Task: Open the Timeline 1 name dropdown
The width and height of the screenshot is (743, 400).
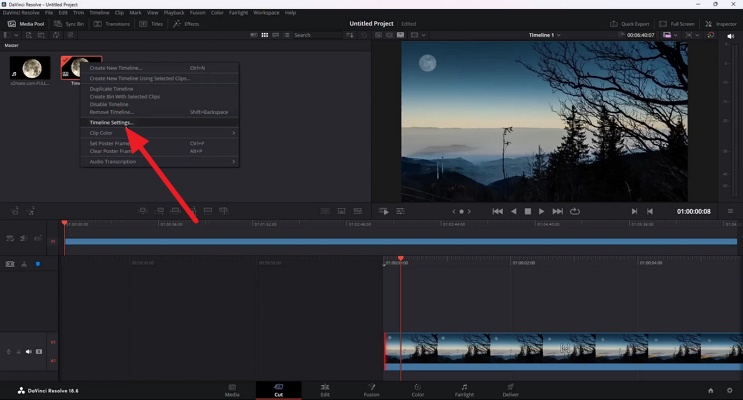Action: tap(543, 35)
